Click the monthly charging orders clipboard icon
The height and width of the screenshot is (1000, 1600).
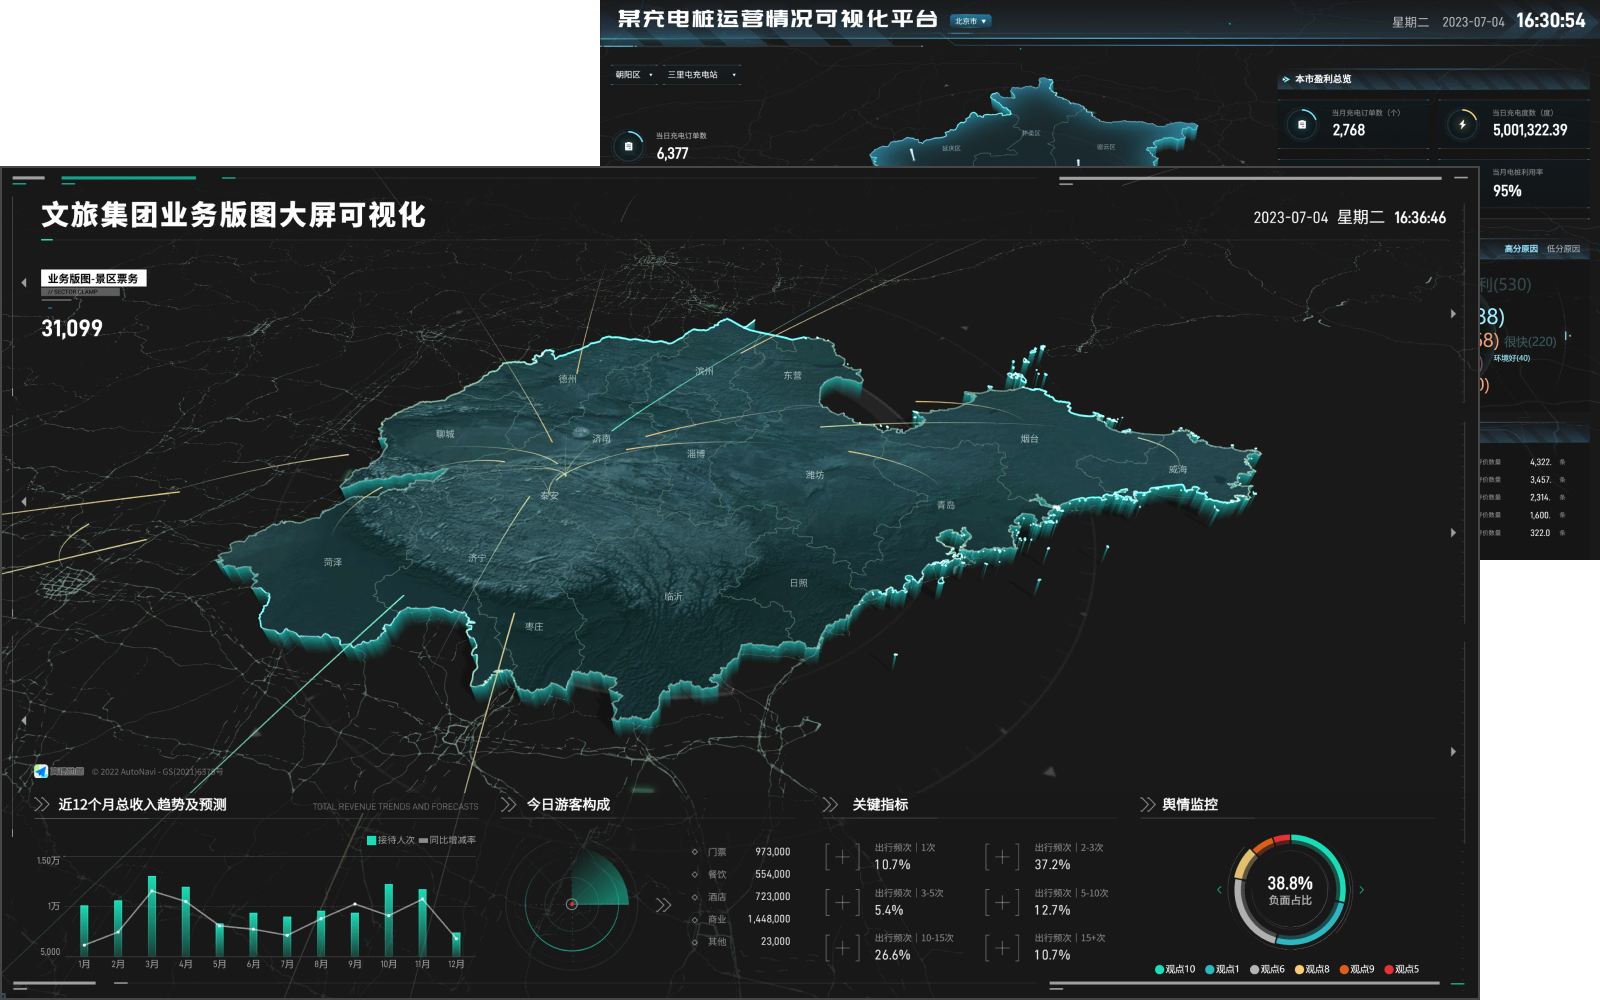(x=1301, y=125)
